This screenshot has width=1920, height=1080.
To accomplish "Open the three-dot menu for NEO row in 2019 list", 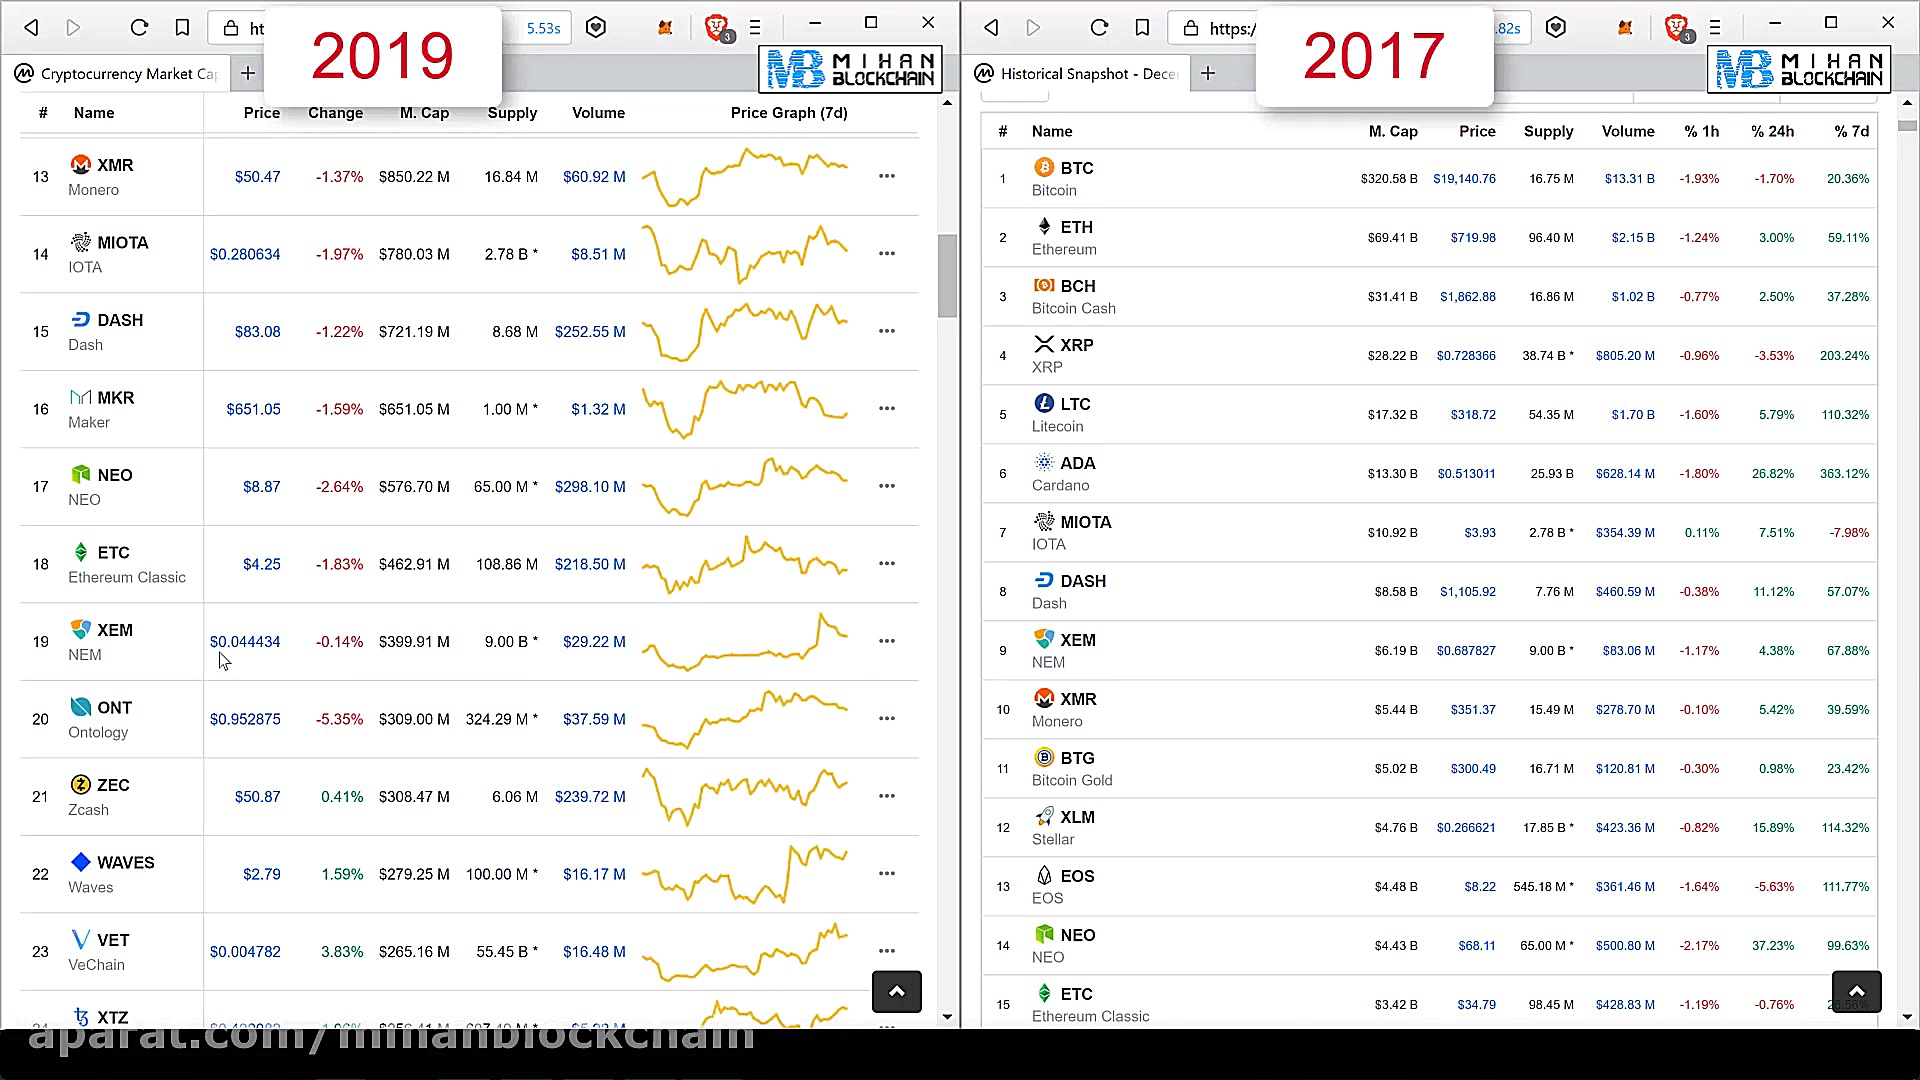I will [x=887, y=486].
